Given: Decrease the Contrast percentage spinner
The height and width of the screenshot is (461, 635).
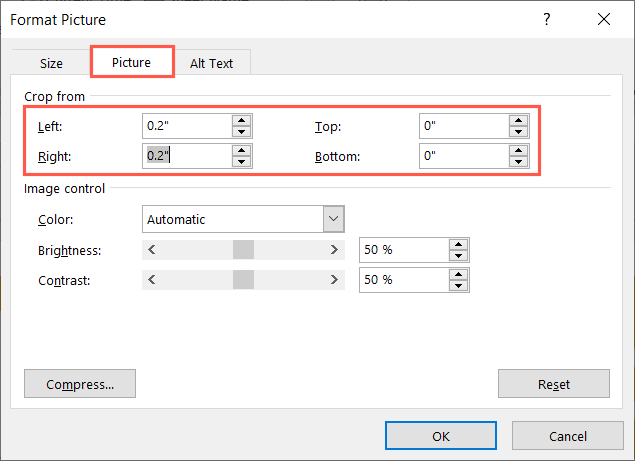Looking at the screenshot, I should point(458,286).
